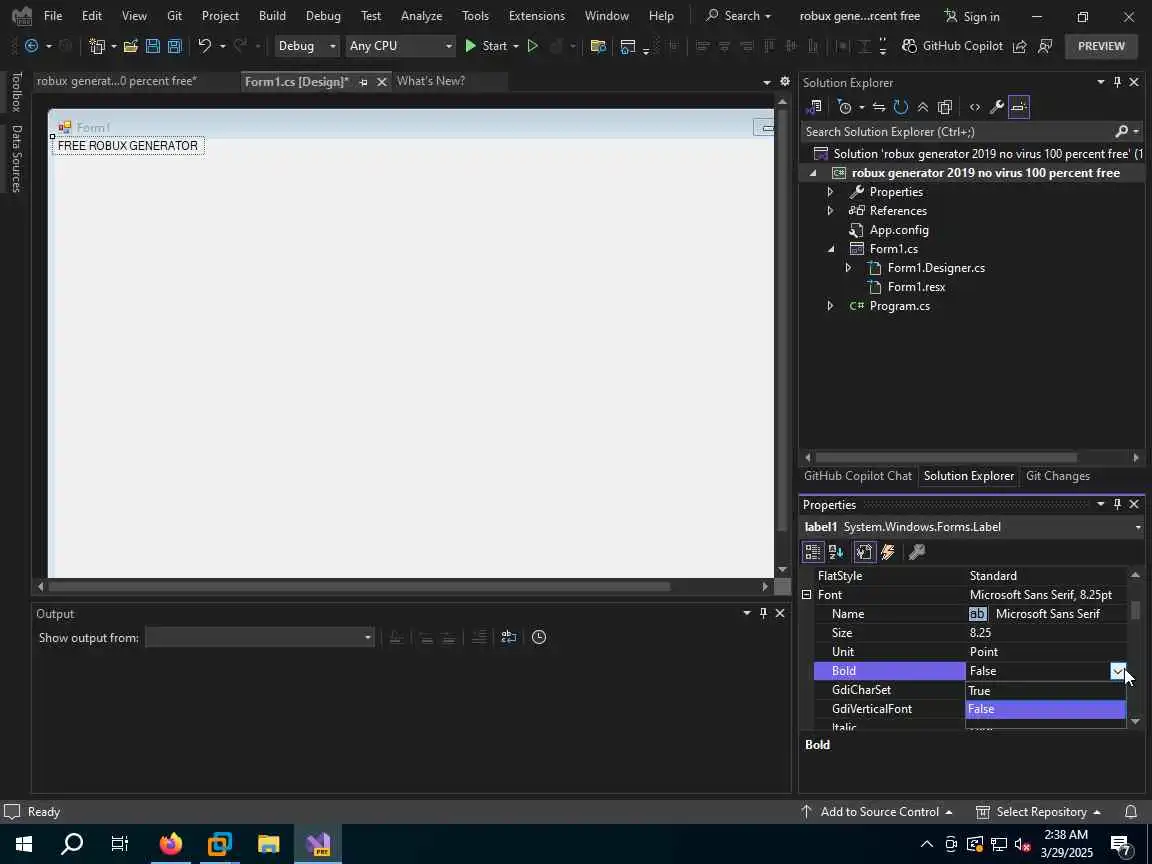Expand Program.cs node
The width and height of the screenshot is (1152, 864).
tap(830, 306)
